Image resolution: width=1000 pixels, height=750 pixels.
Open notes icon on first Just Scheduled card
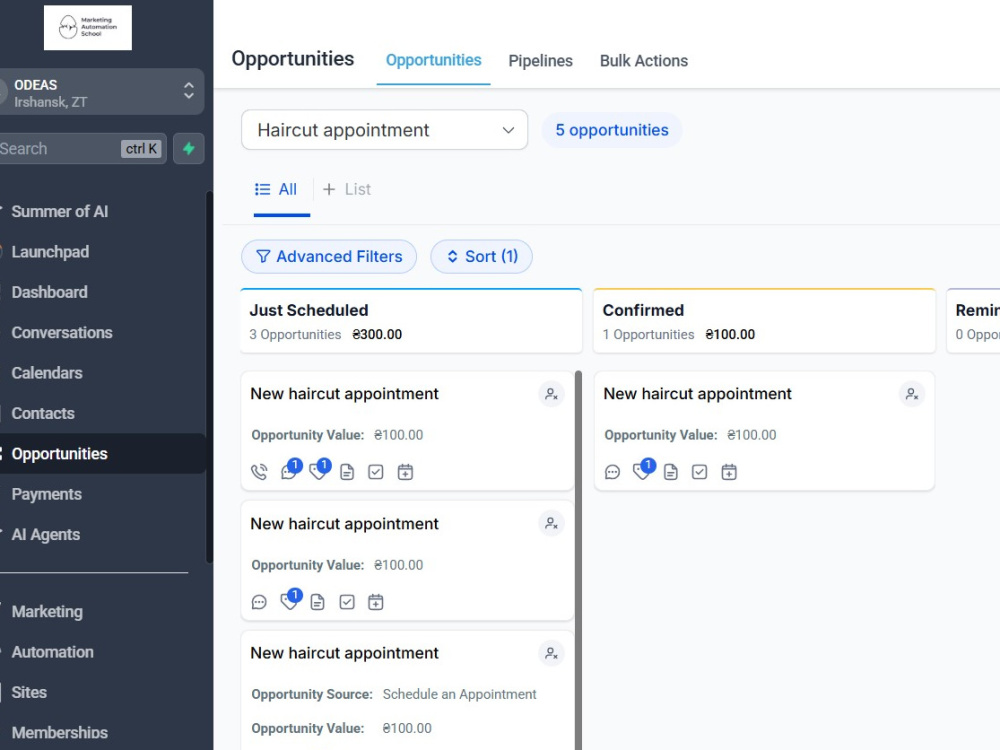tap(346, 472)
